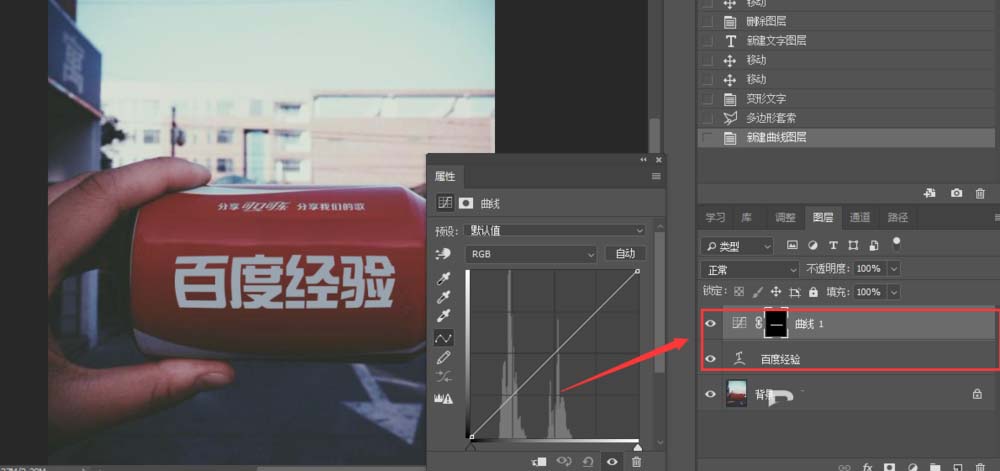Click the curve's top-right control point
The width and height of the screenshot is (1000, 471).
tap(637, 272)
